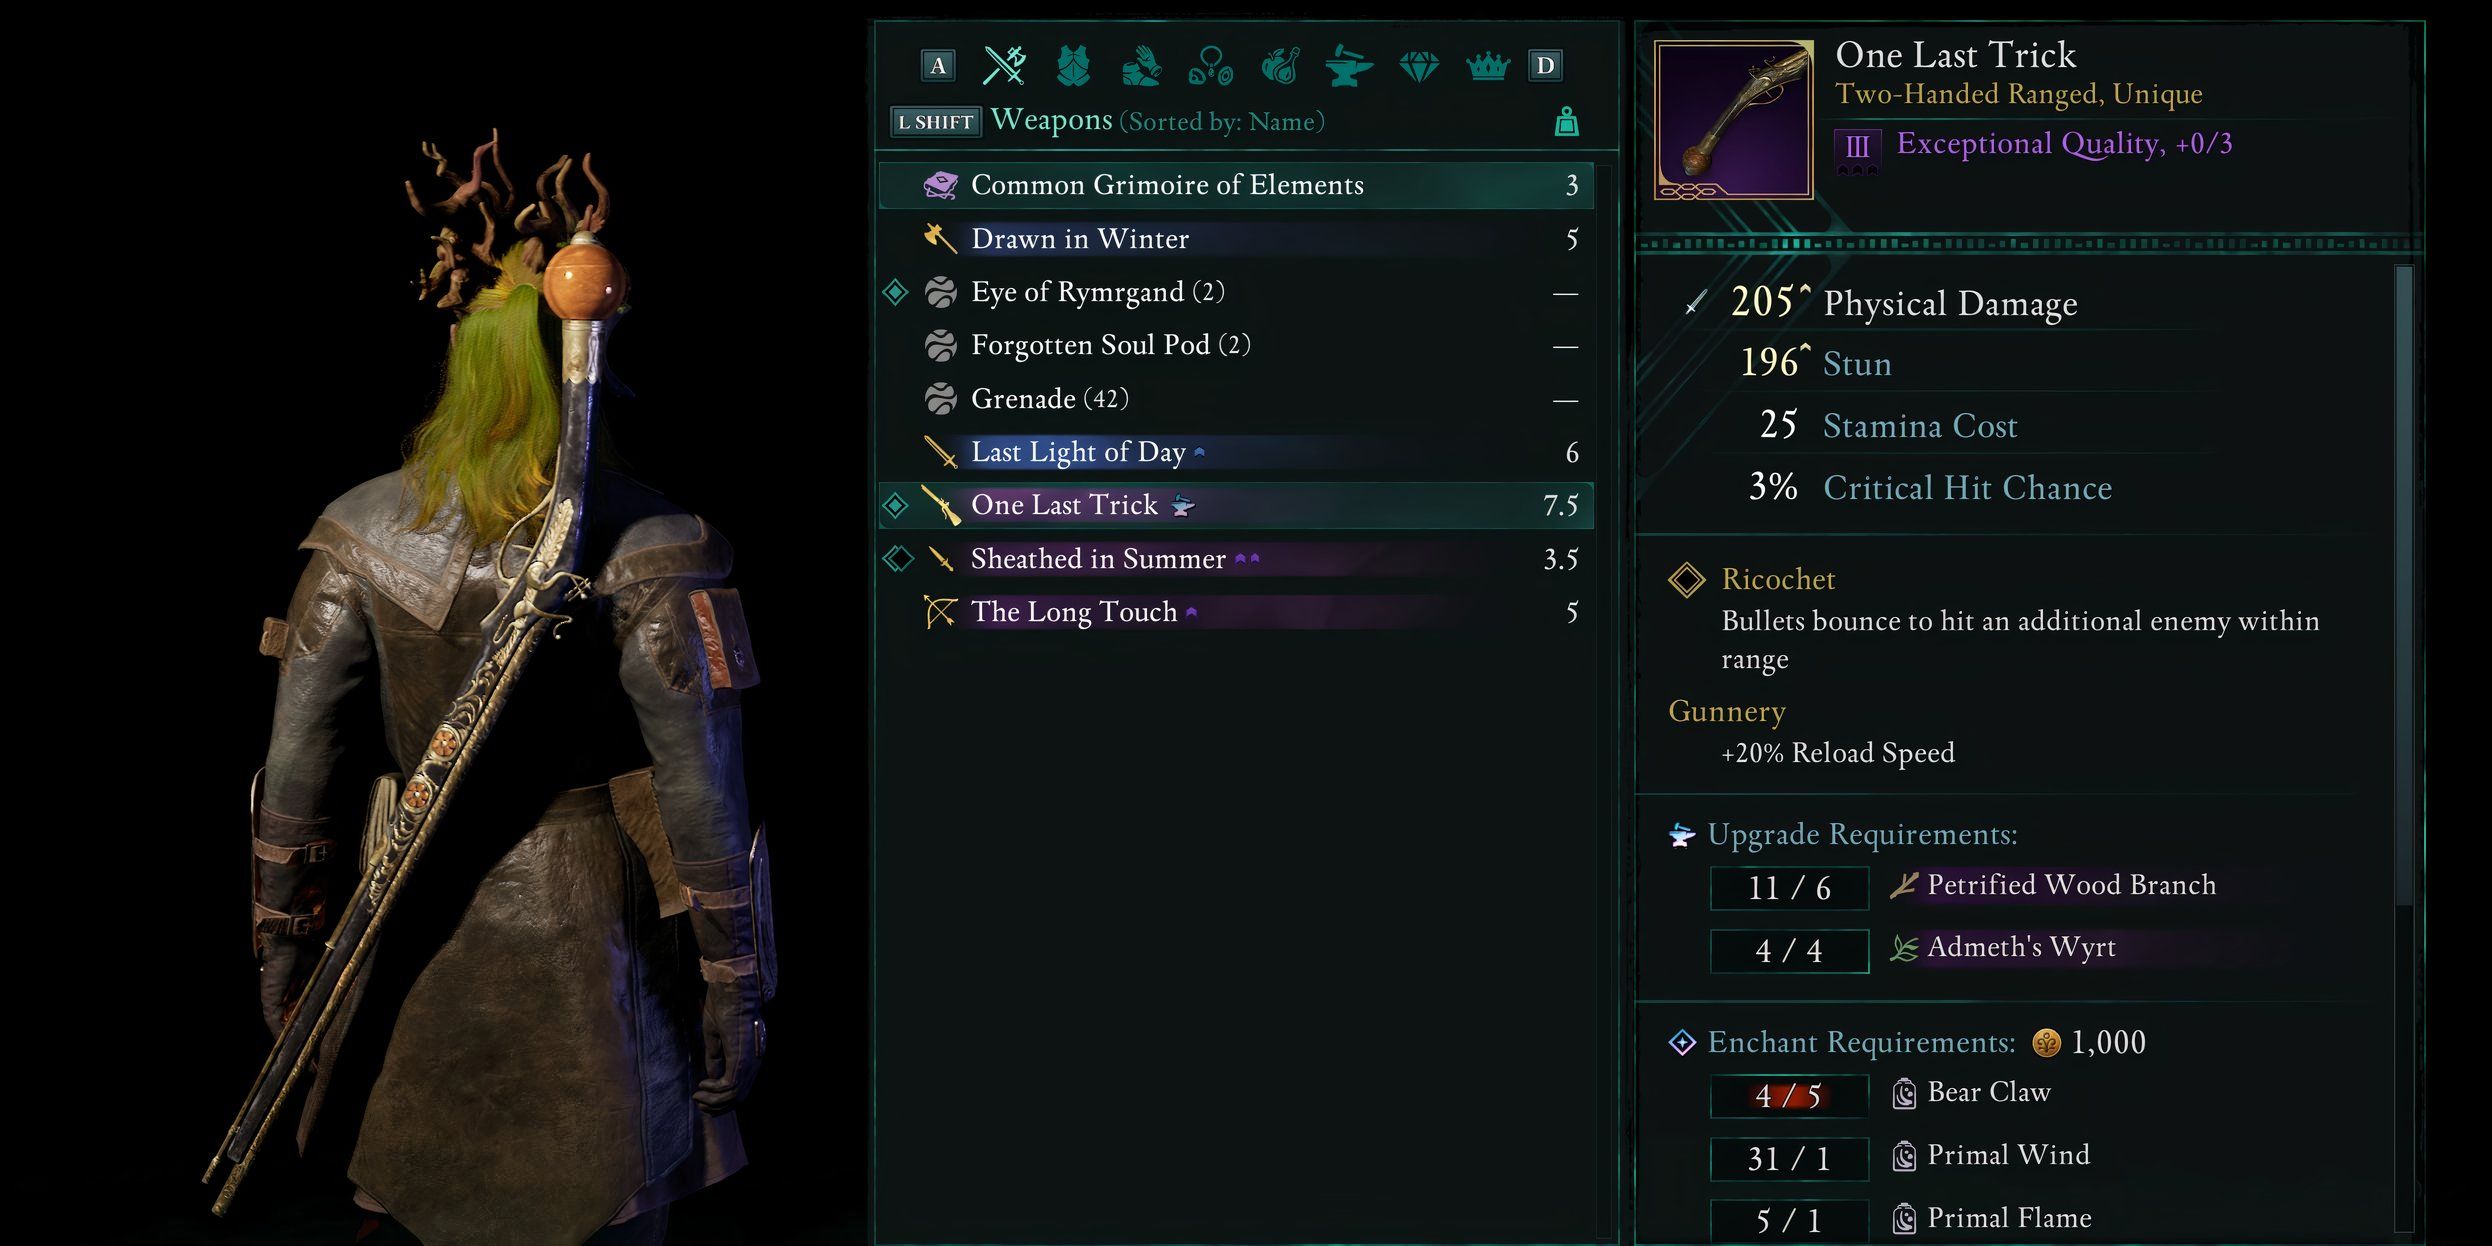Switch to previous tab with A key
This screenshot has width=2492, height=1246.
point(937,66)
